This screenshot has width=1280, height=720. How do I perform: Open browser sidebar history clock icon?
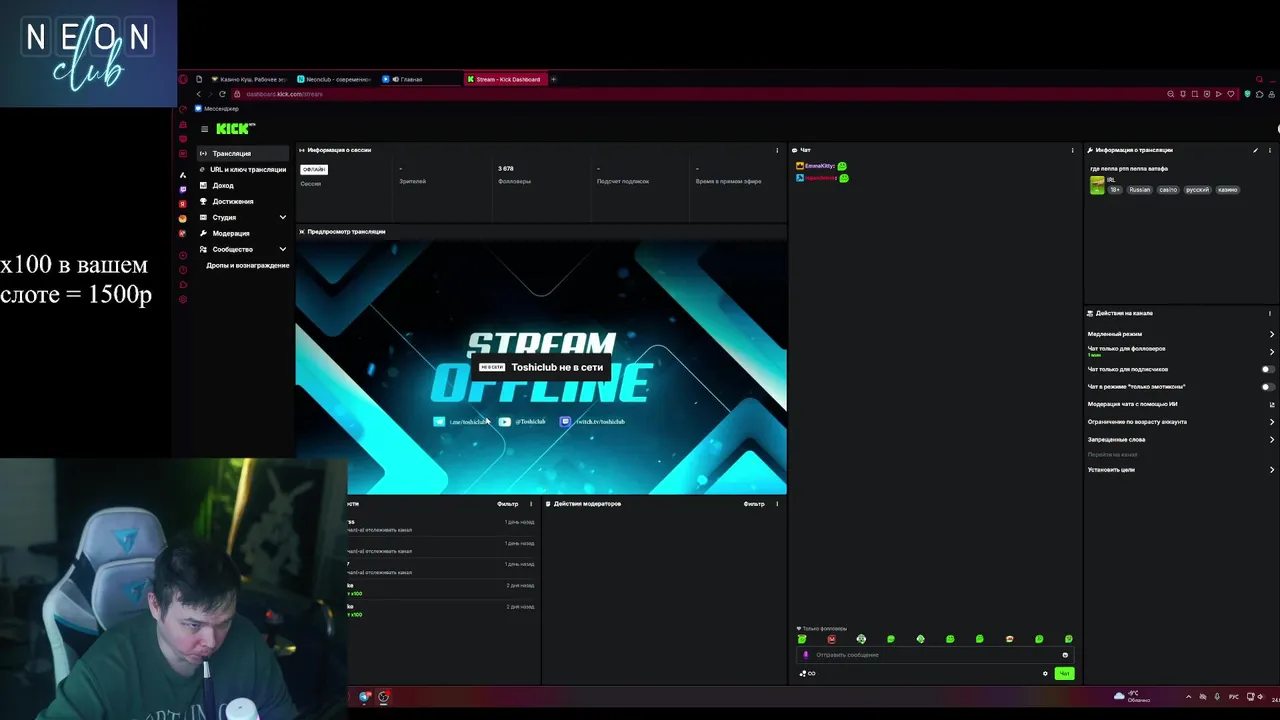coord(182,270)
